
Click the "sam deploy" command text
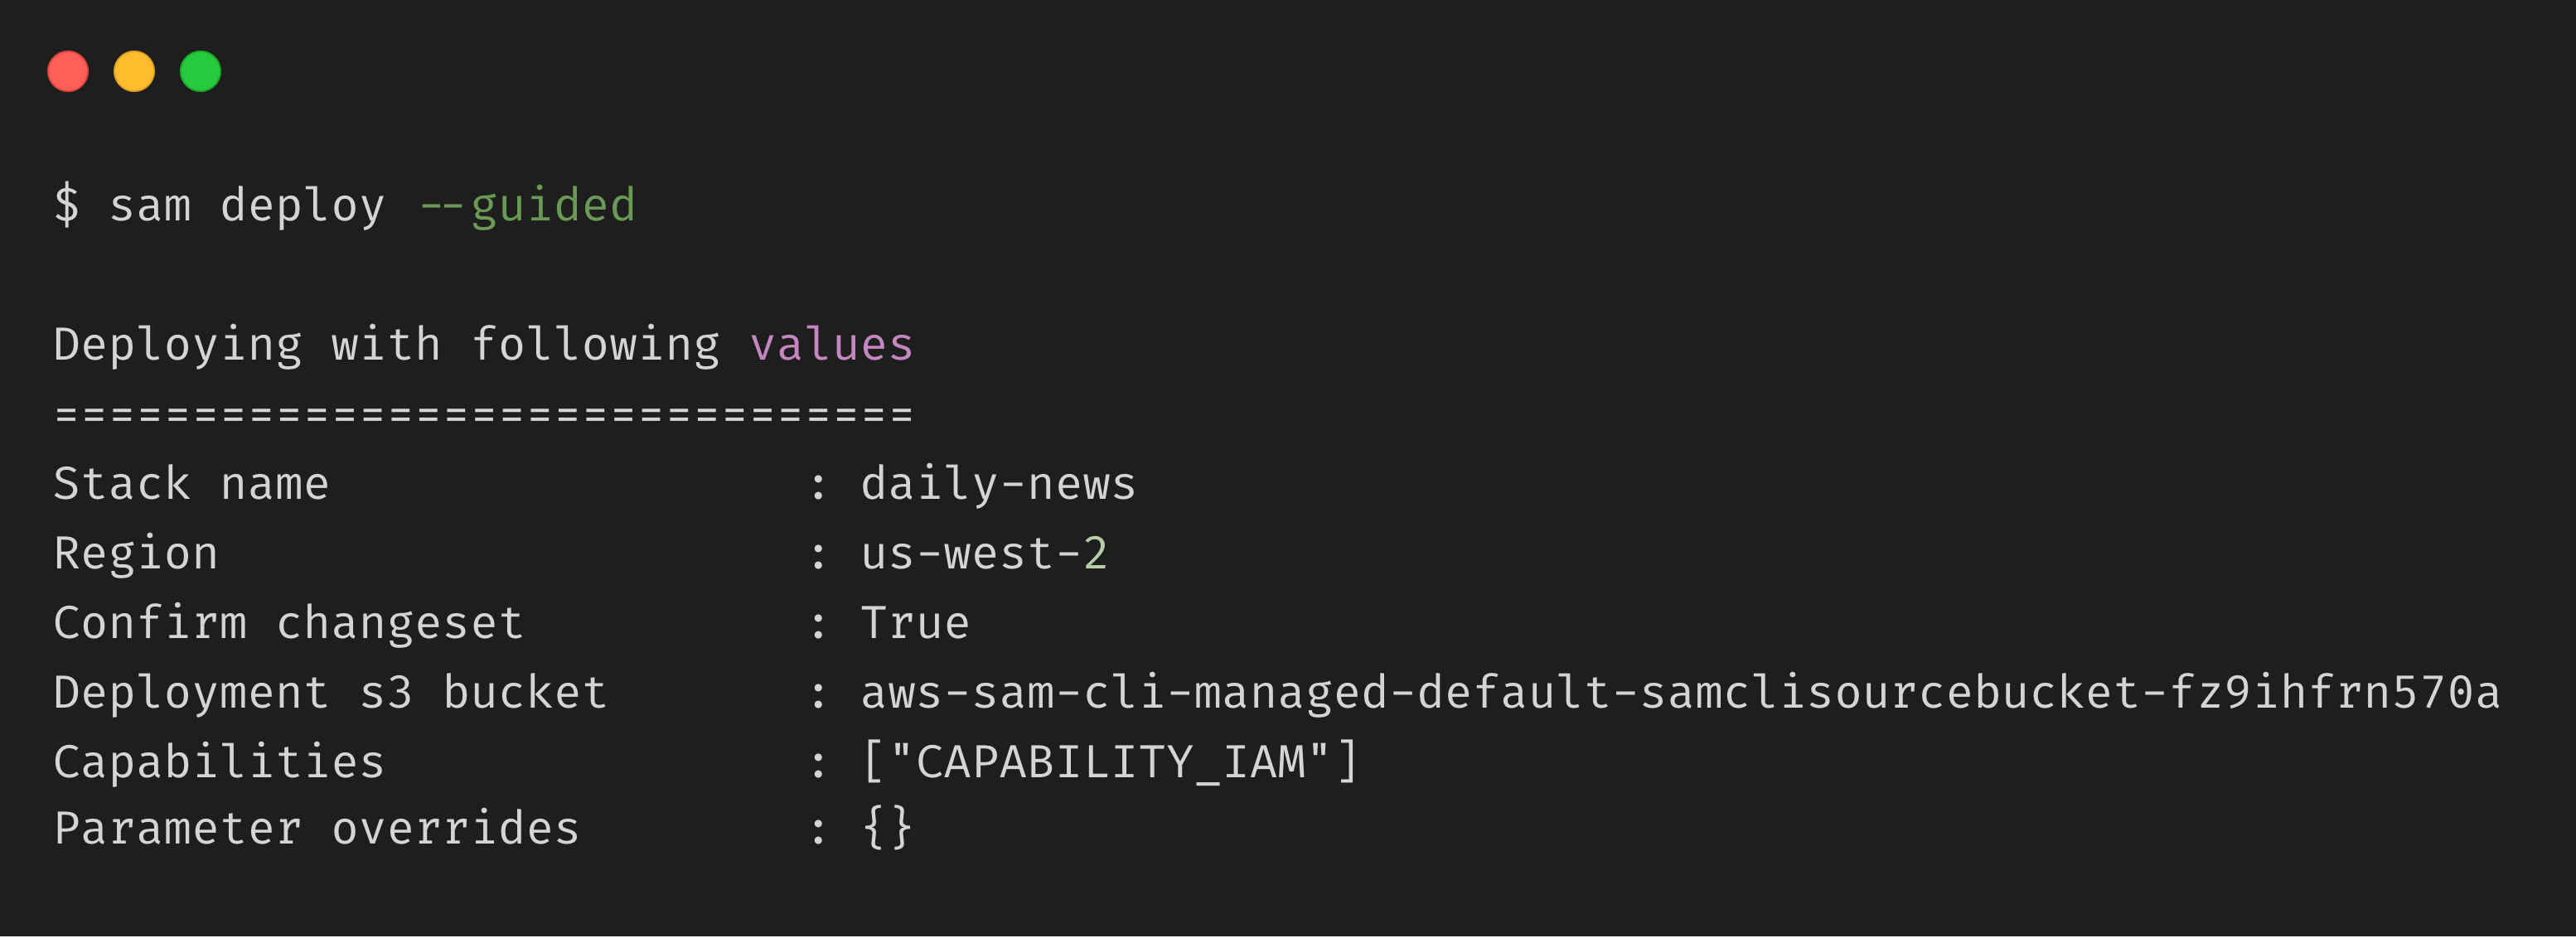(247, 206)
